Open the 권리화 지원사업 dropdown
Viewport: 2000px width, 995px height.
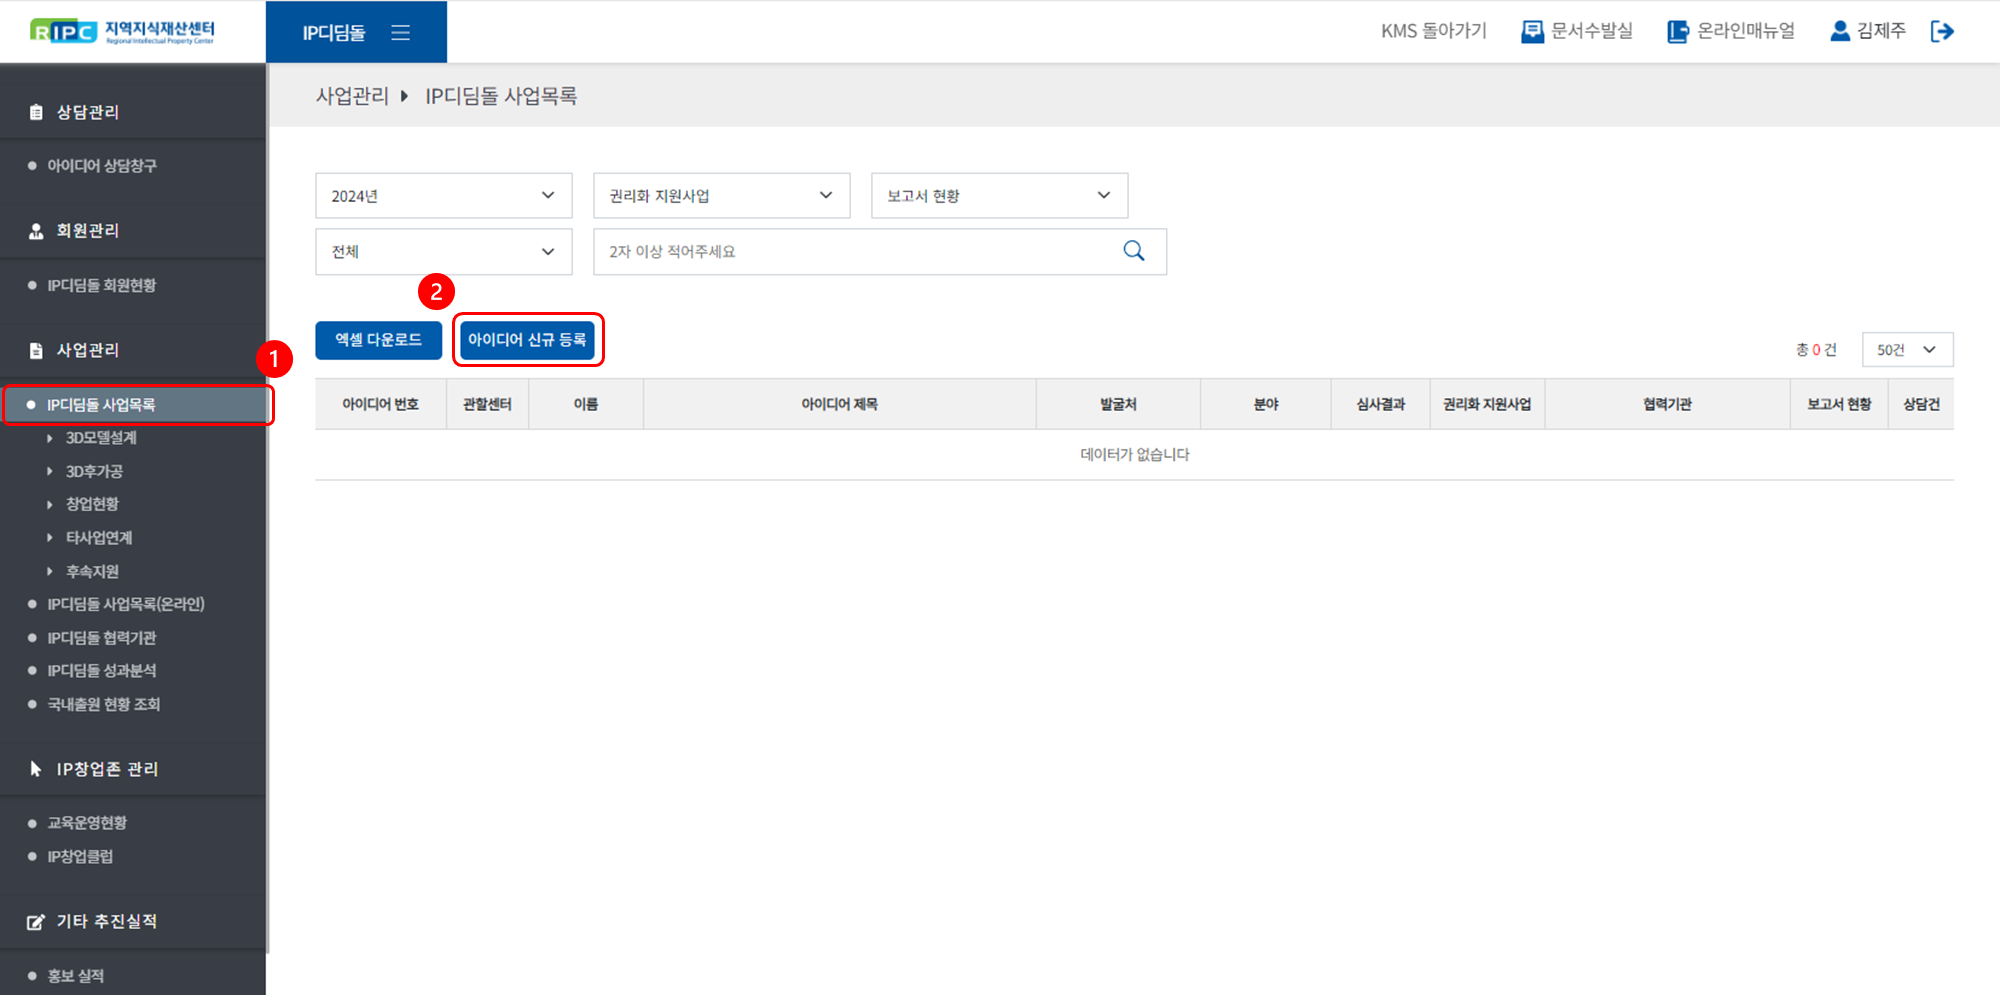tap(721, 196)
